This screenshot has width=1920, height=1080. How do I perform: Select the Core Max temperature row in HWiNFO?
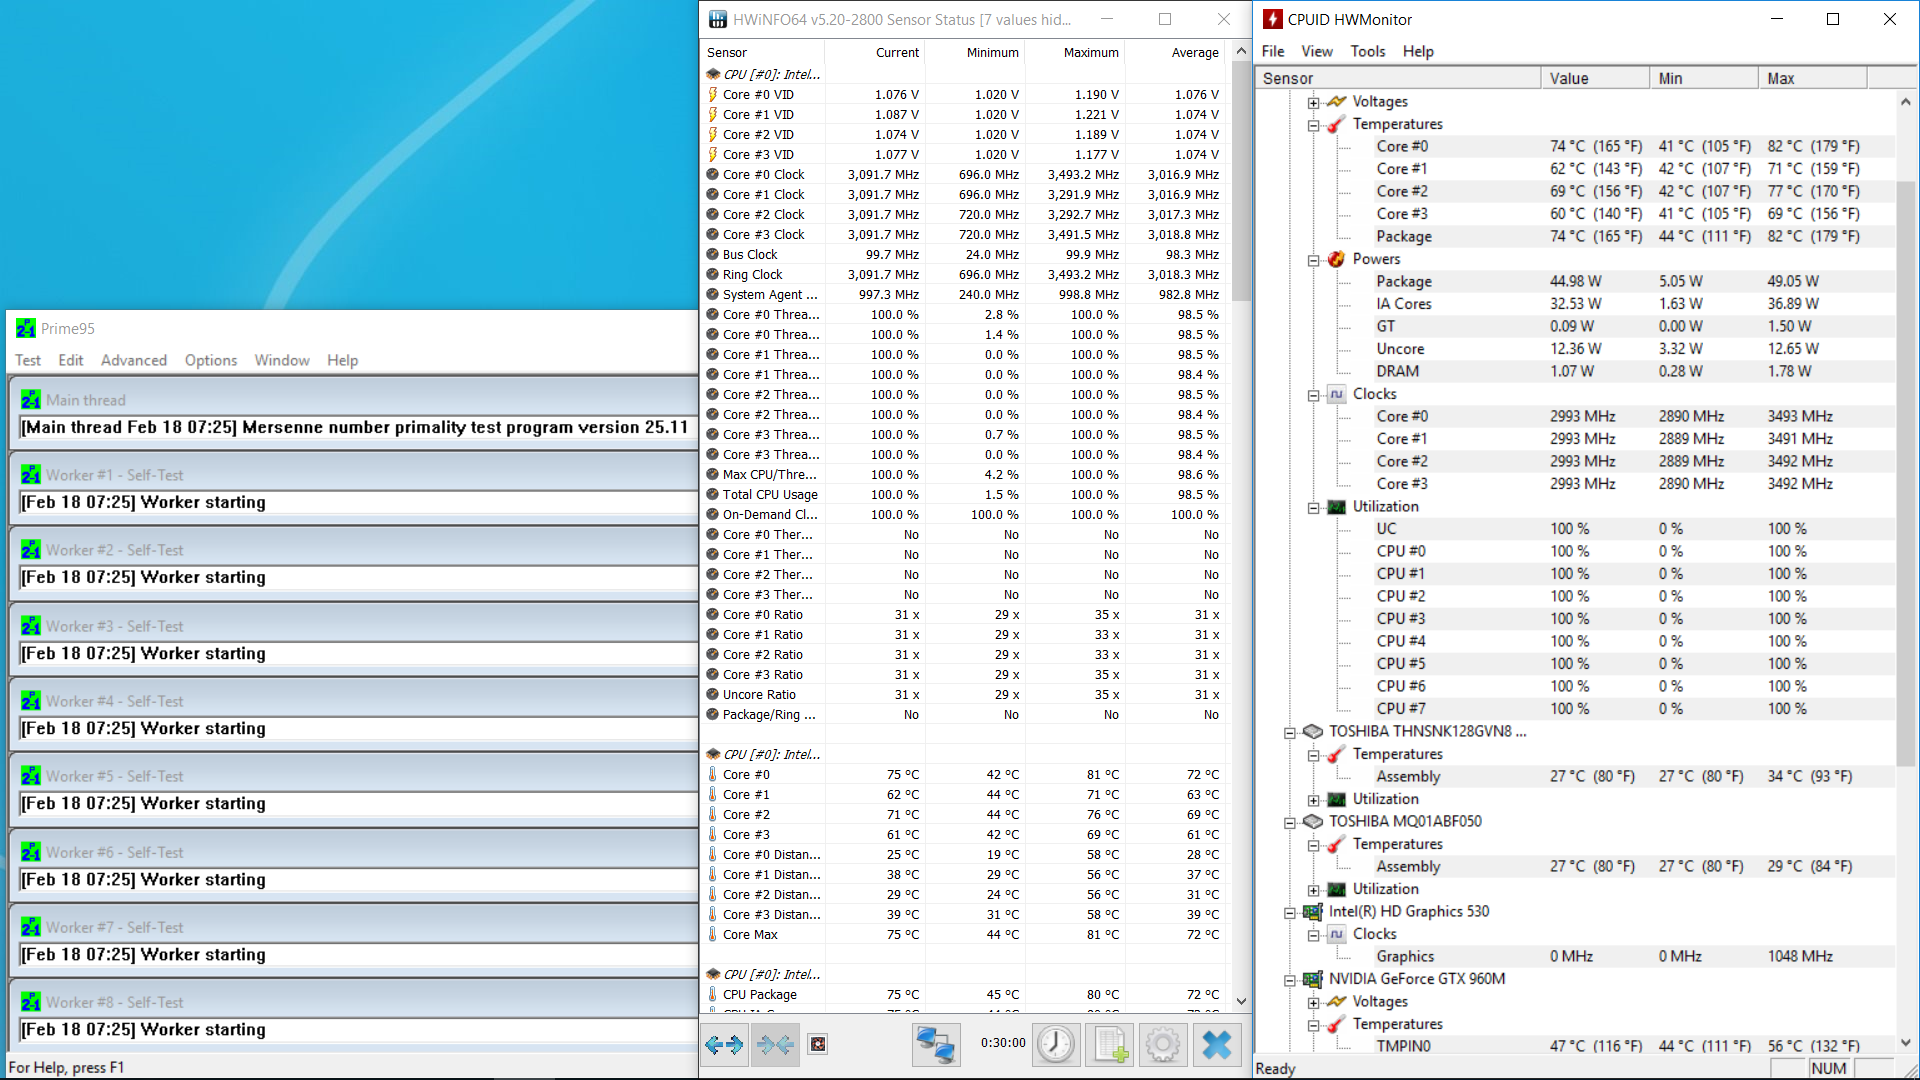[965, 934]
